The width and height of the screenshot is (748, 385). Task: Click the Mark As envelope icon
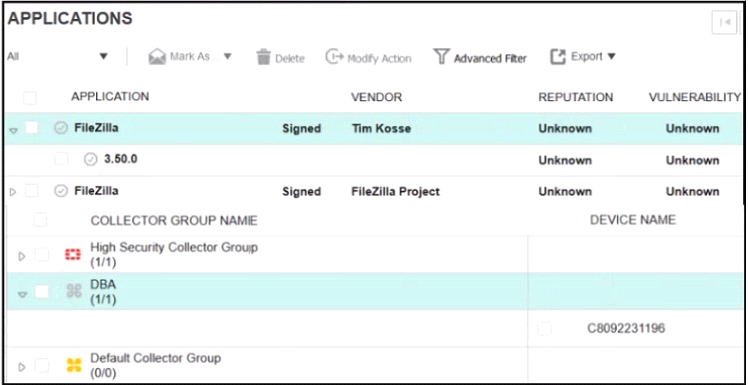157,57
